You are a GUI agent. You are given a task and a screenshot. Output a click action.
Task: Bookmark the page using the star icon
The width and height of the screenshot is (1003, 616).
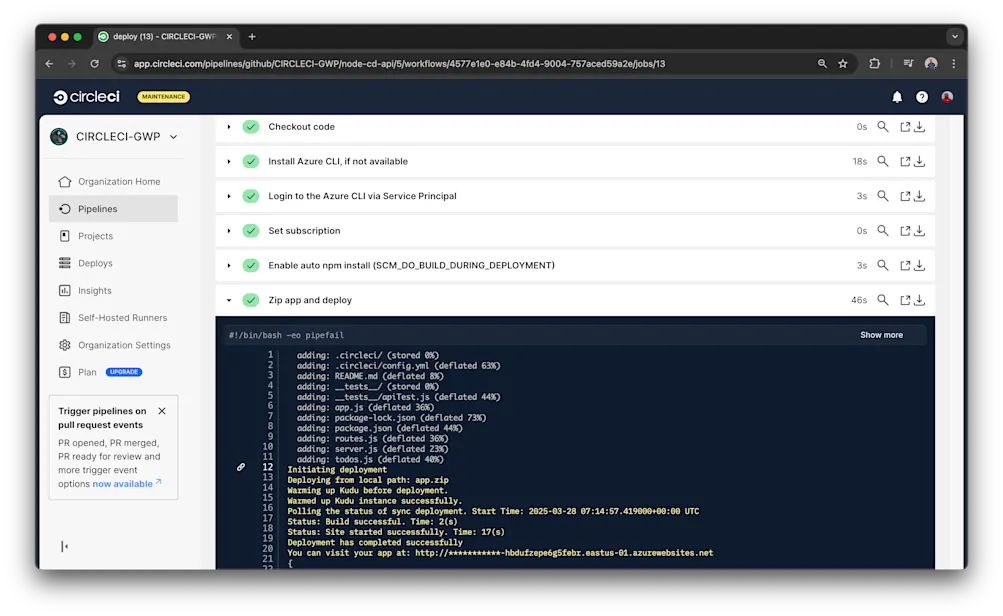coord(842,62)
